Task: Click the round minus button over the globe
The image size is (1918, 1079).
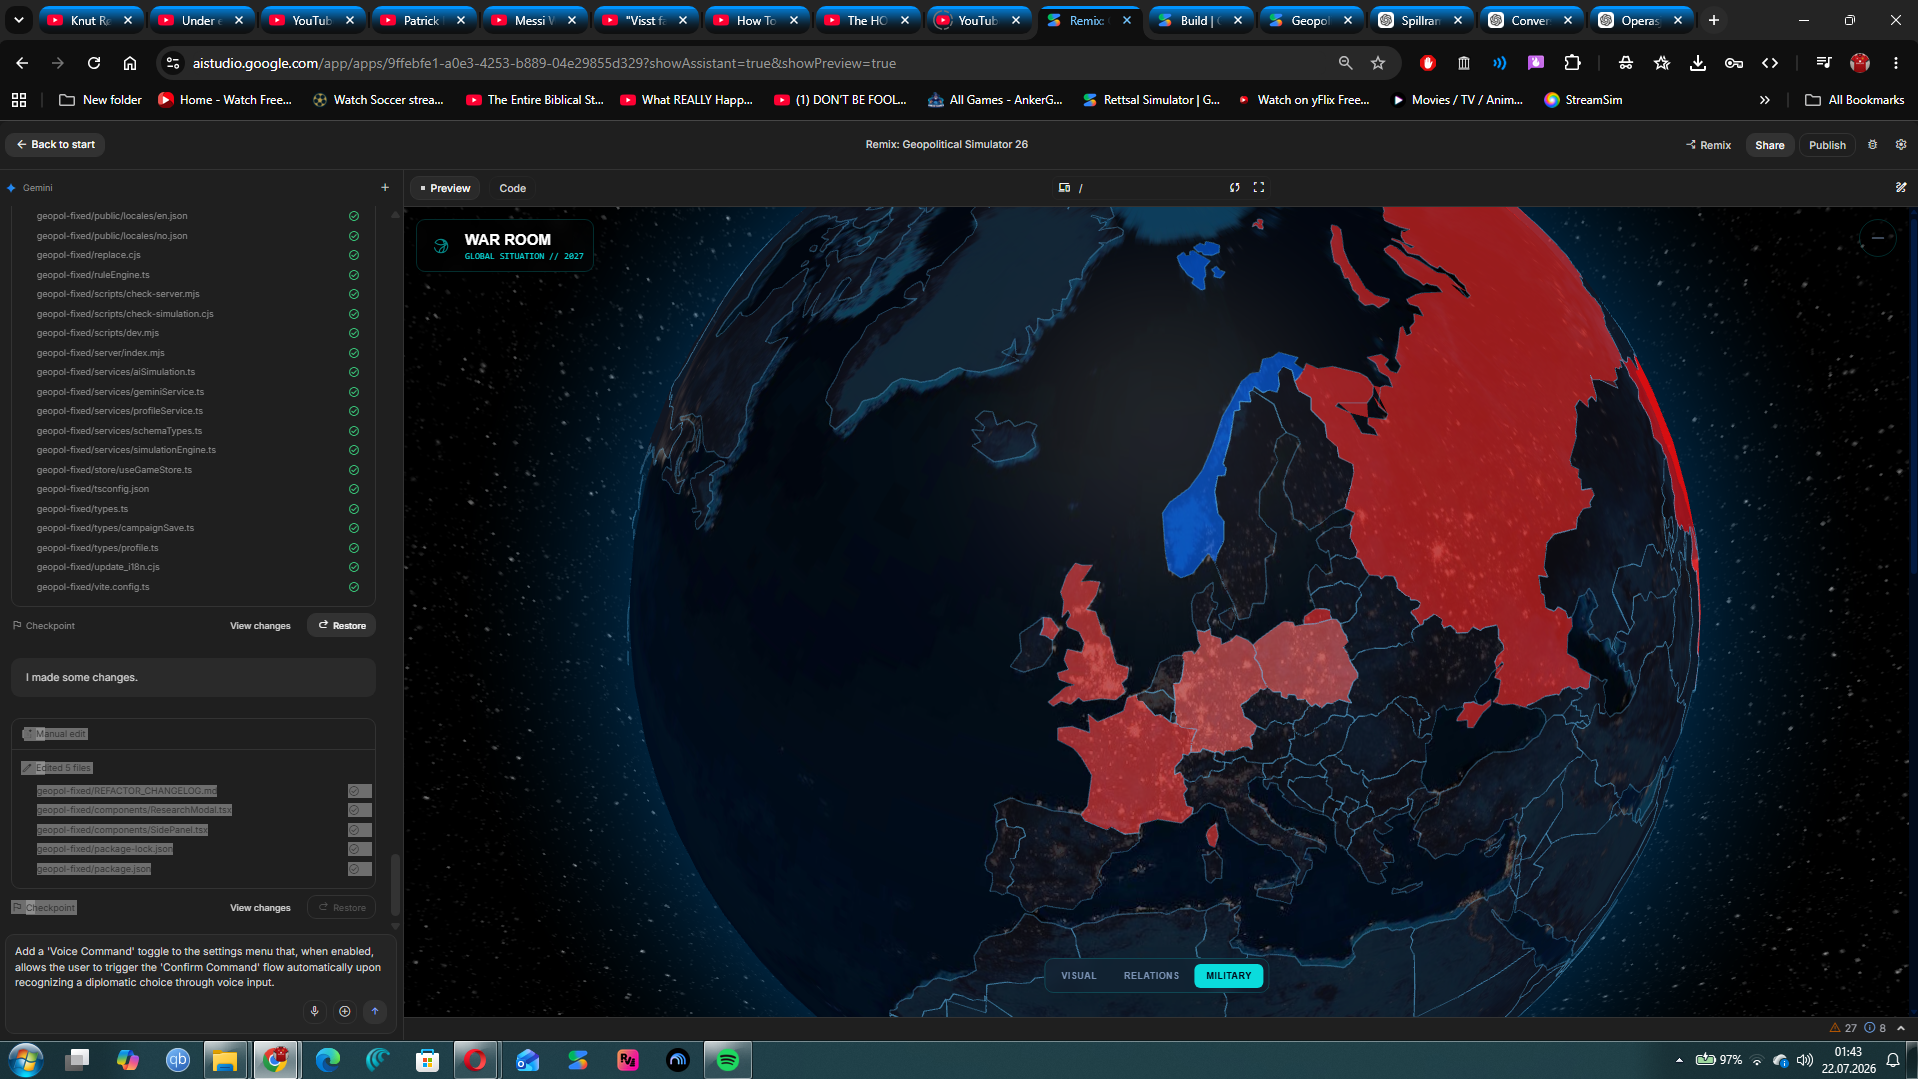Action: (1877, 238)
